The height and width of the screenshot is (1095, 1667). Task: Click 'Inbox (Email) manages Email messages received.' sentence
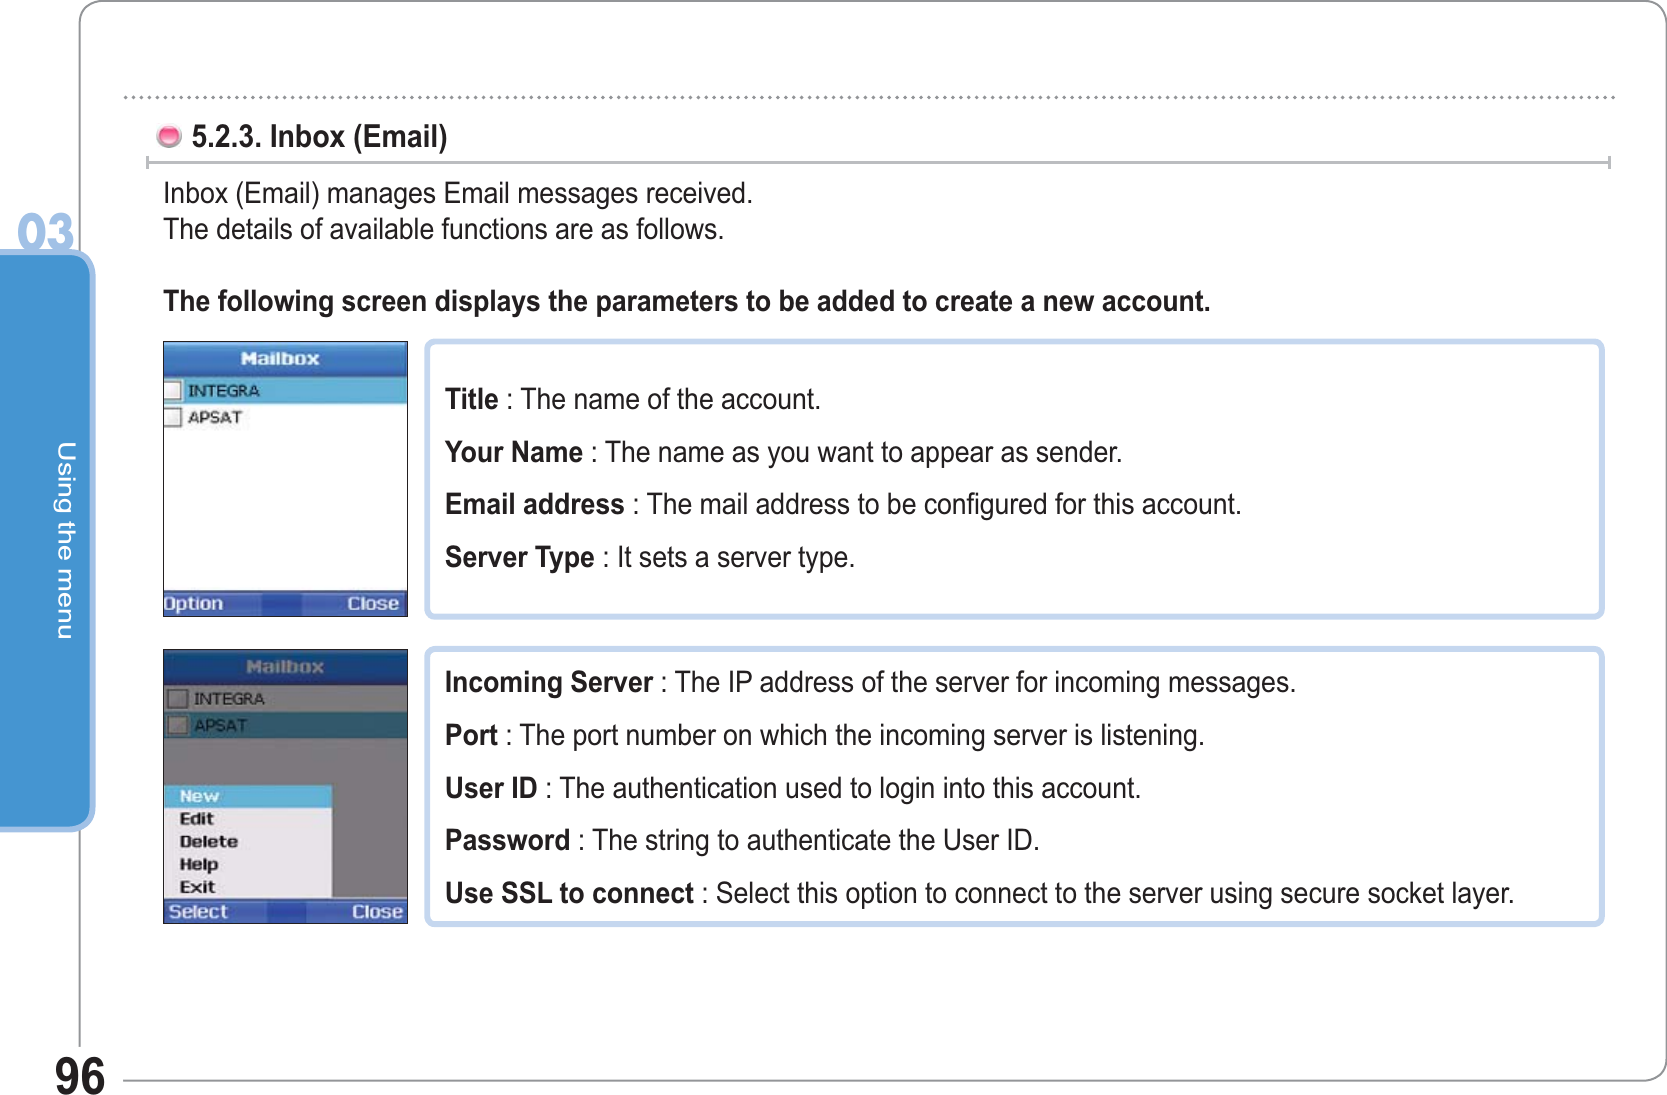(458, 193)
